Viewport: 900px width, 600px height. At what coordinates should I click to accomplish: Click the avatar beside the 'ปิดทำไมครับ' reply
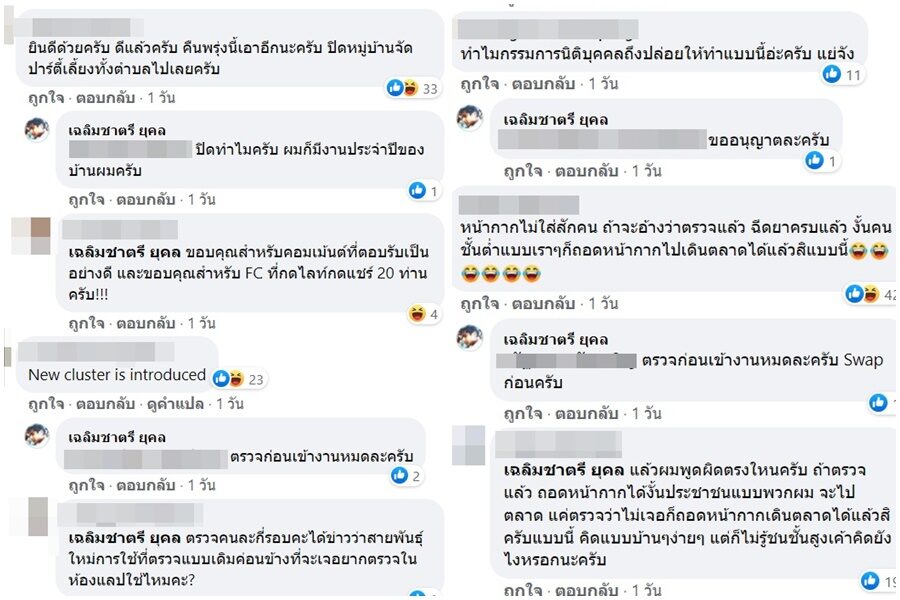(x=36, y=129)
